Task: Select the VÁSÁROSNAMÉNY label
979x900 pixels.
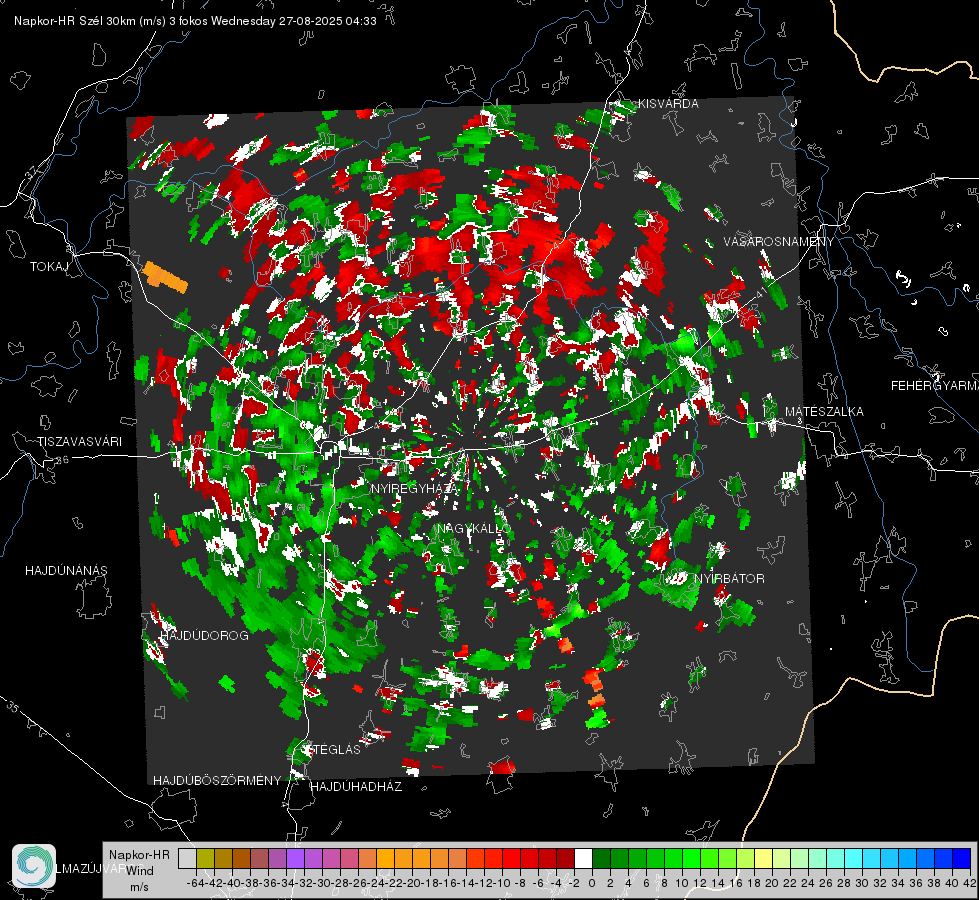Action: (779, 242)
